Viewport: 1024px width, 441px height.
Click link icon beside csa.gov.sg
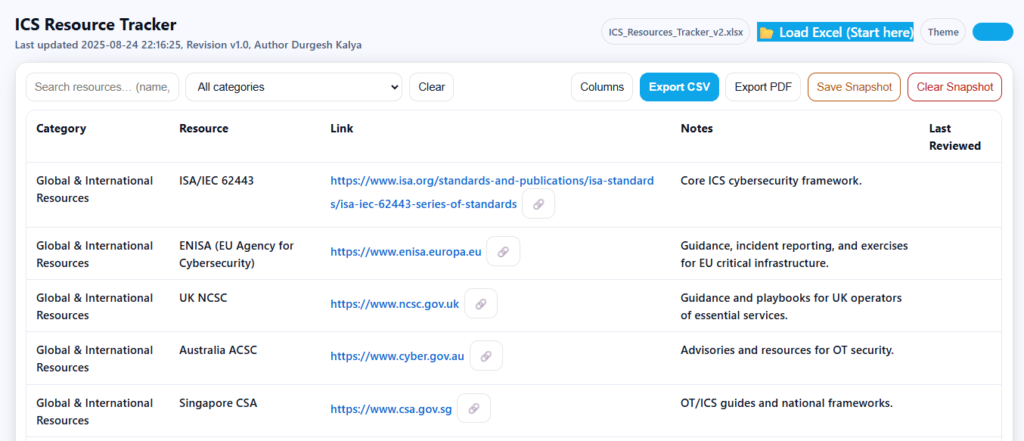point(473,408)
